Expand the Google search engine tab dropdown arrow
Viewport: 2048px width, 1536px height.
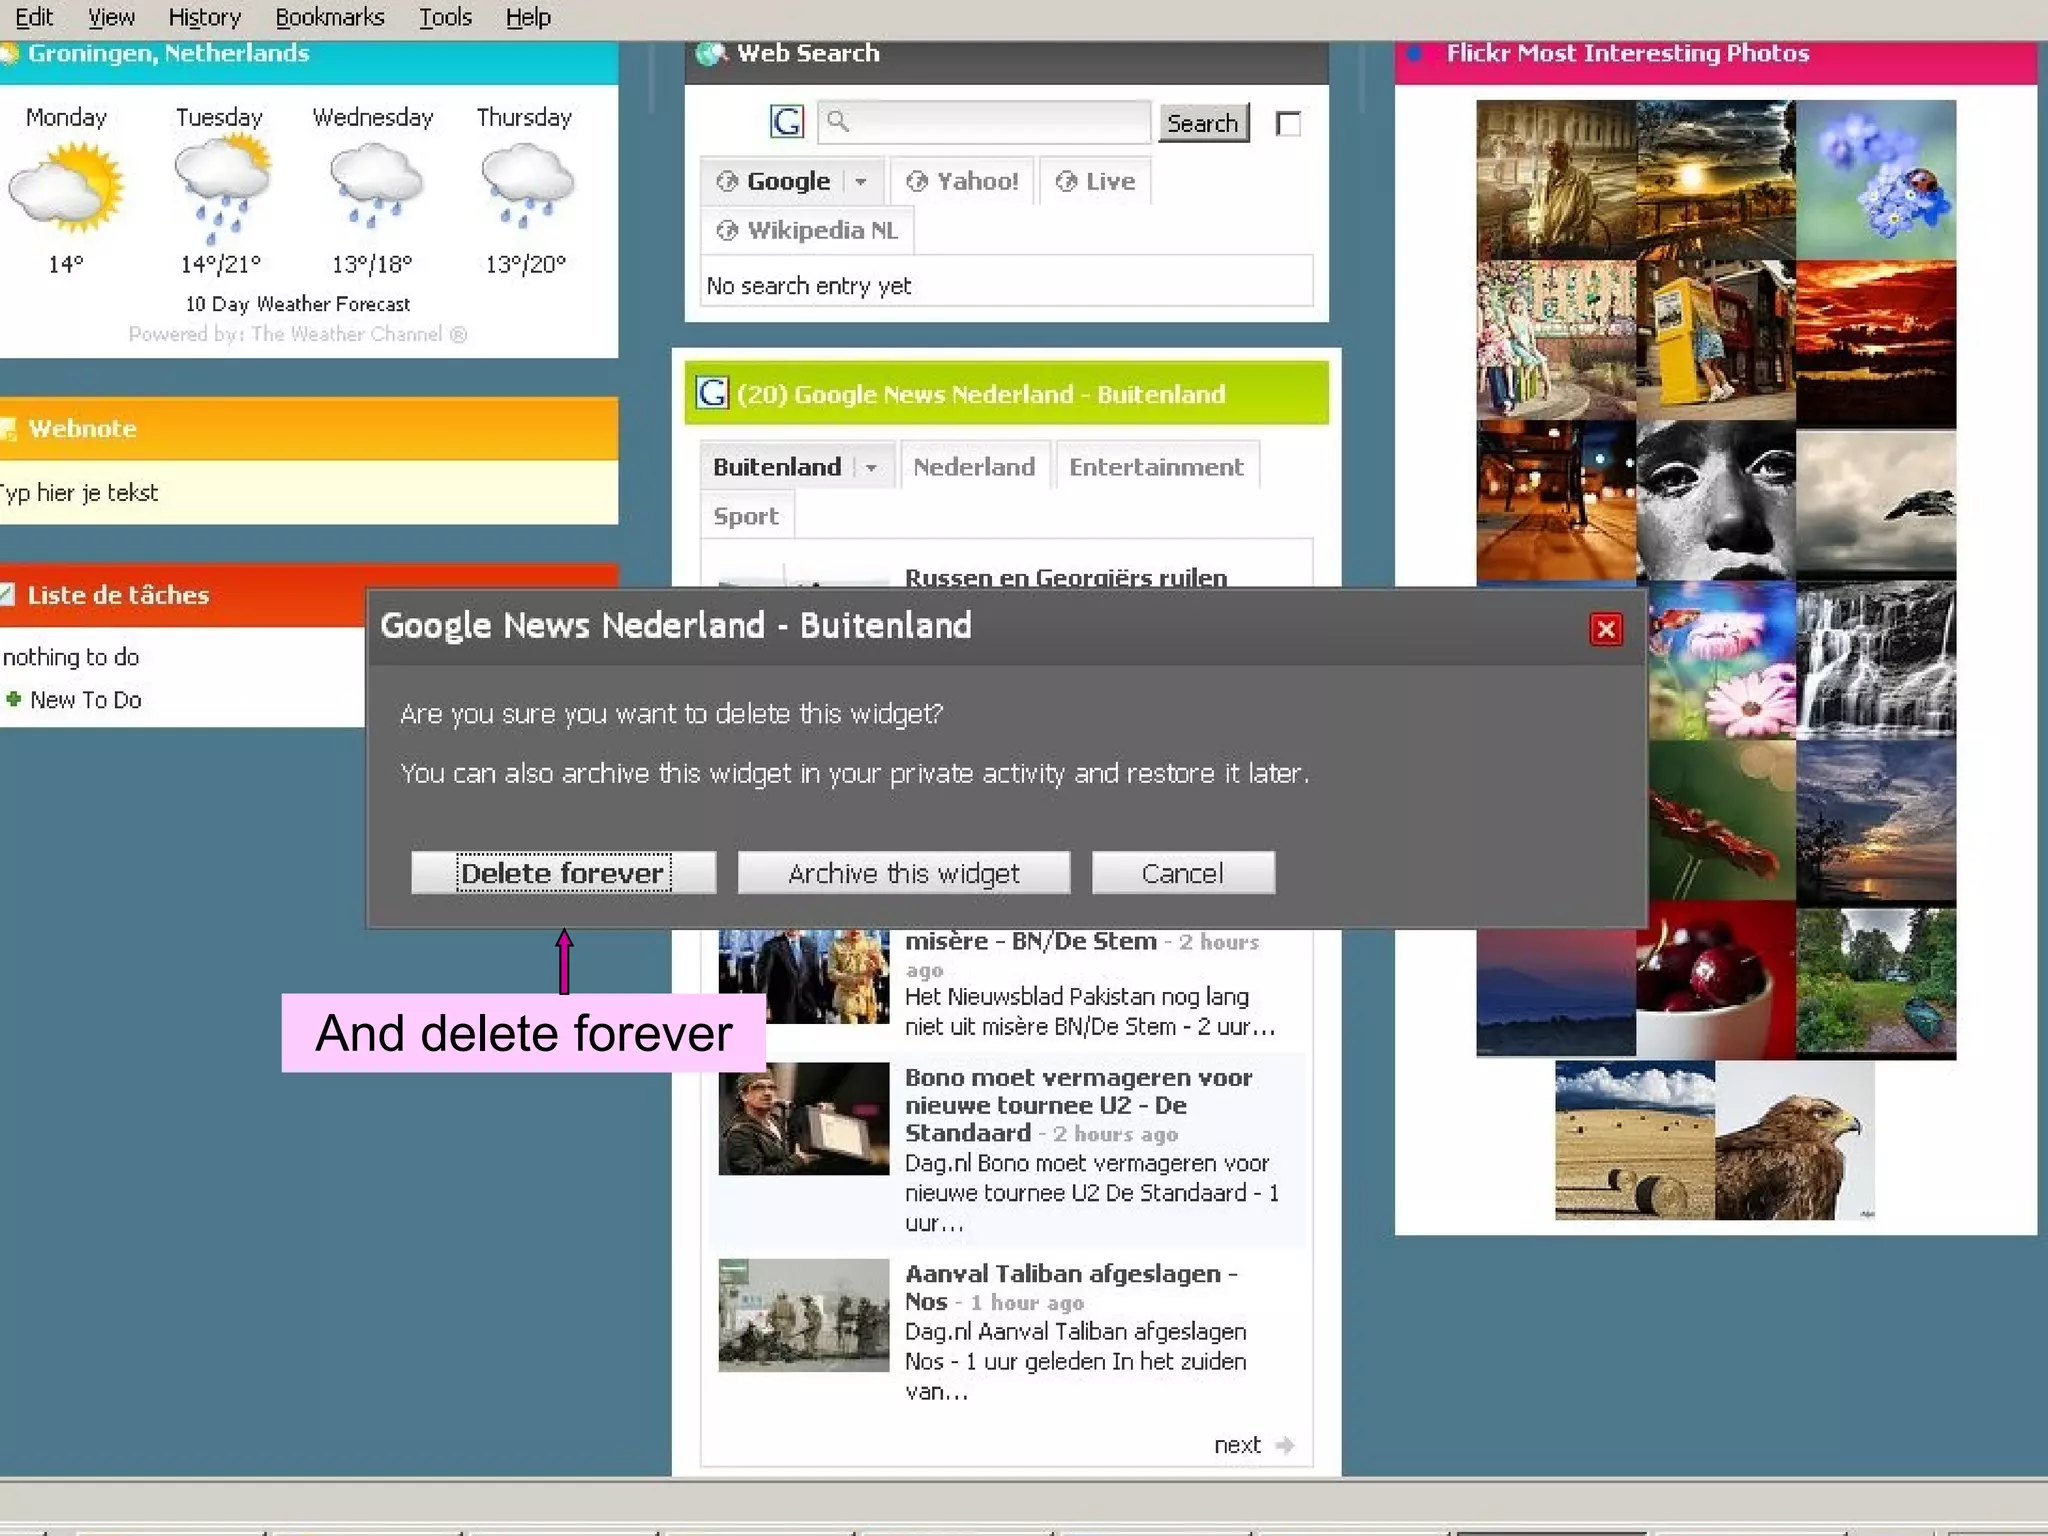click(x=861, y=182)
